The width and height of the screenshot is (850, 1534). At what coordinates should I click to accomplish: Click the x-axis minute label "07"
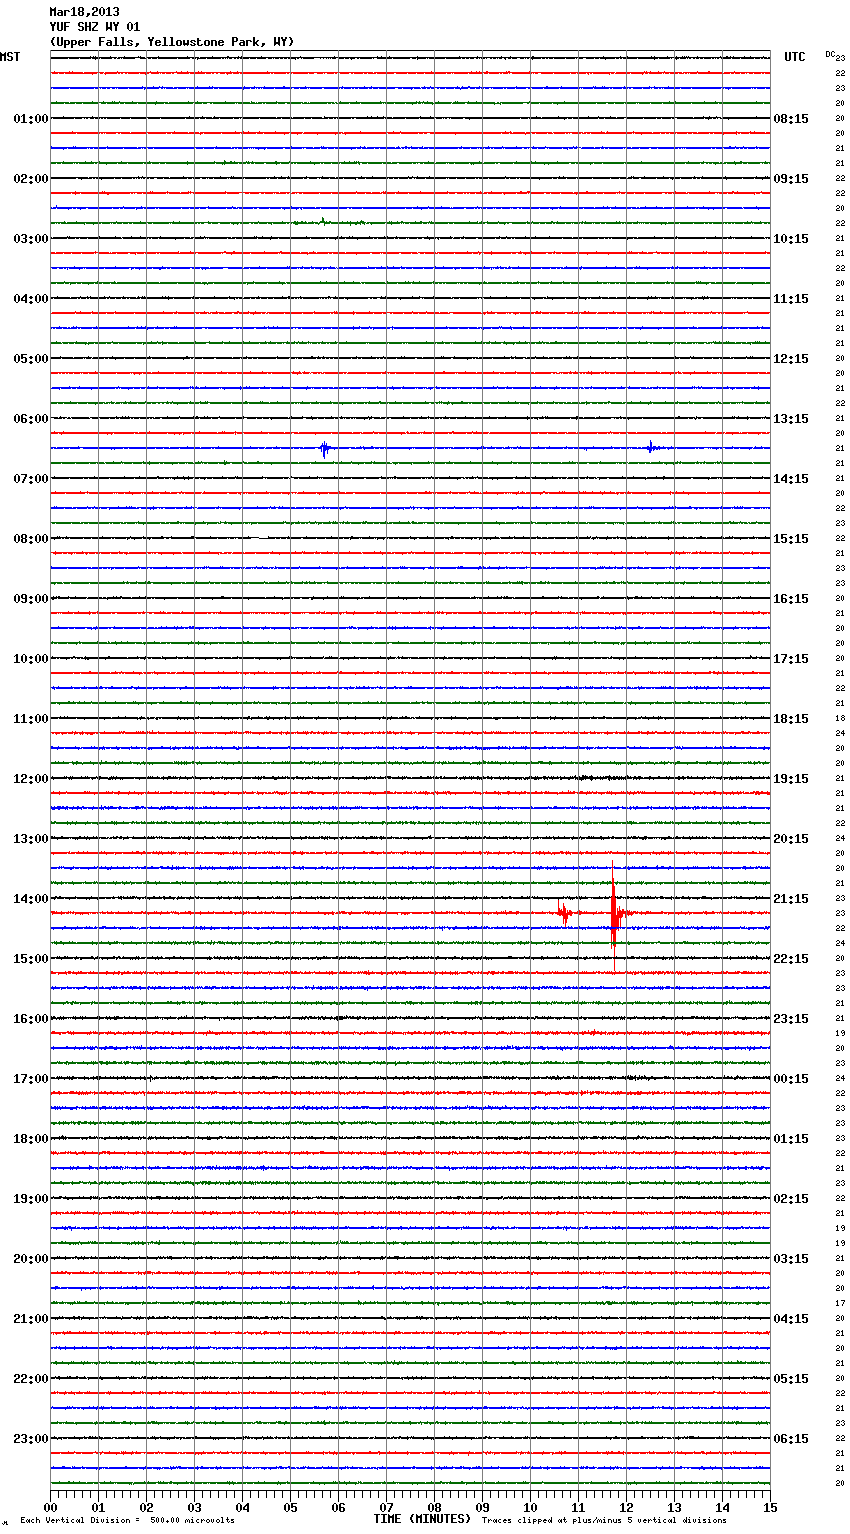click(x=386, y=1507)
